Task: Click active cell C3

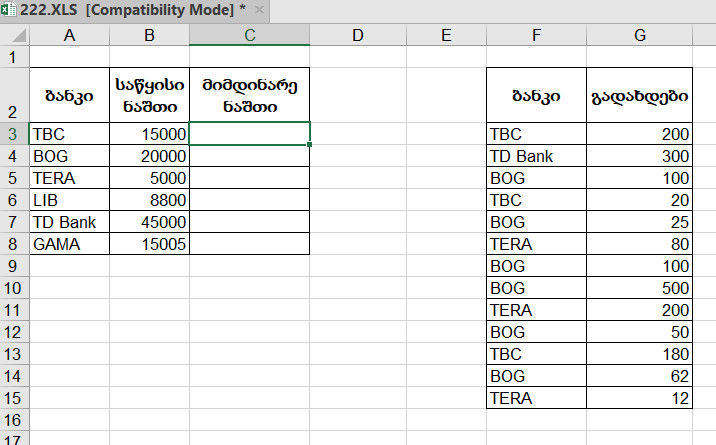Action: (249, 134)
